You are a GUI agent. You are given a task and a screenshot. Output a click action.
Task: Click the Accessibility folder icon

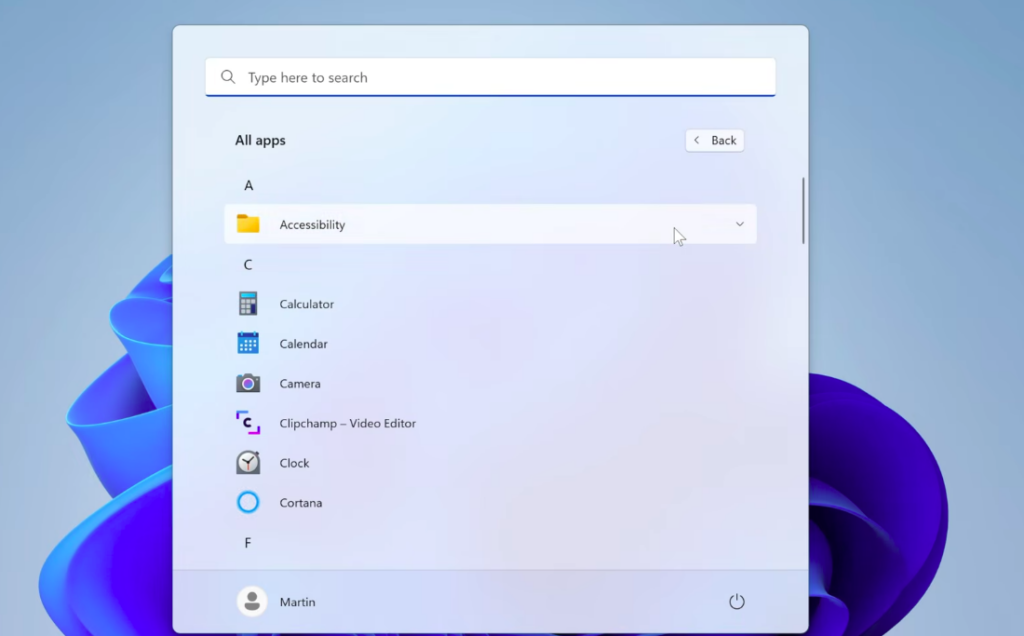(248, 224)
